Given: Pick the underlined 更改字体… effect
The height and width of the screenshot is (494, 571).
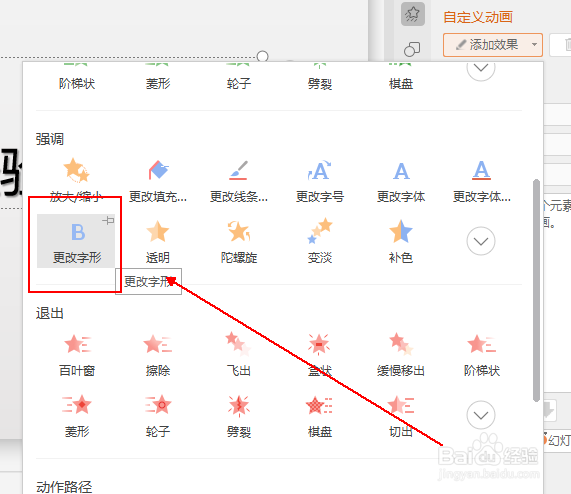Looking at the screenshot, I should coord(481,181).
